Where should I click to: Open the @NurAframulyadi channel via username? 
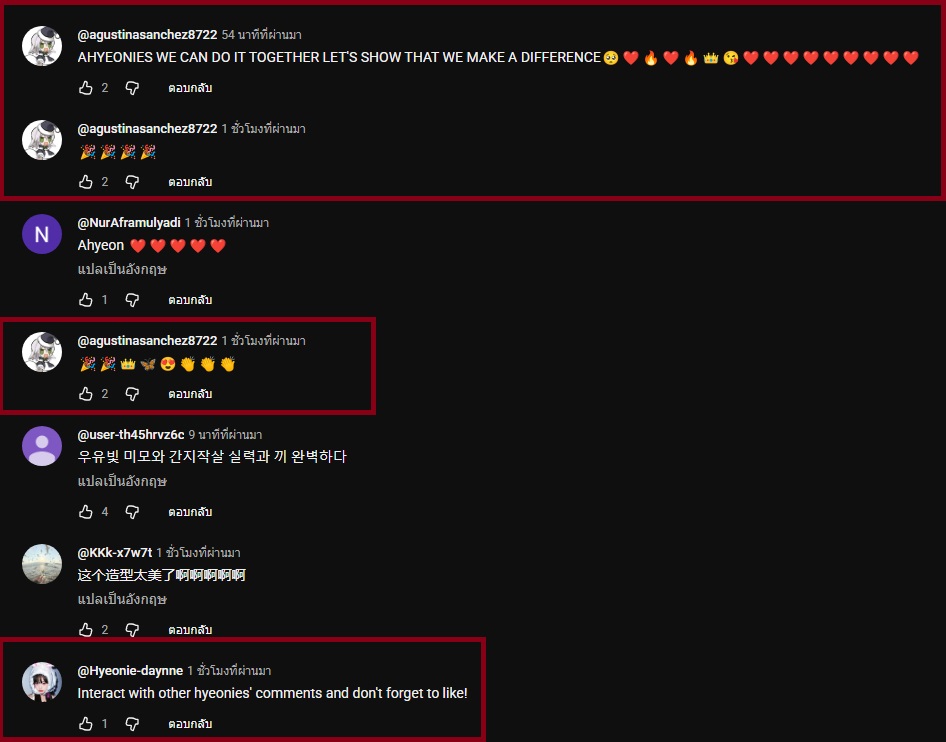129,223
